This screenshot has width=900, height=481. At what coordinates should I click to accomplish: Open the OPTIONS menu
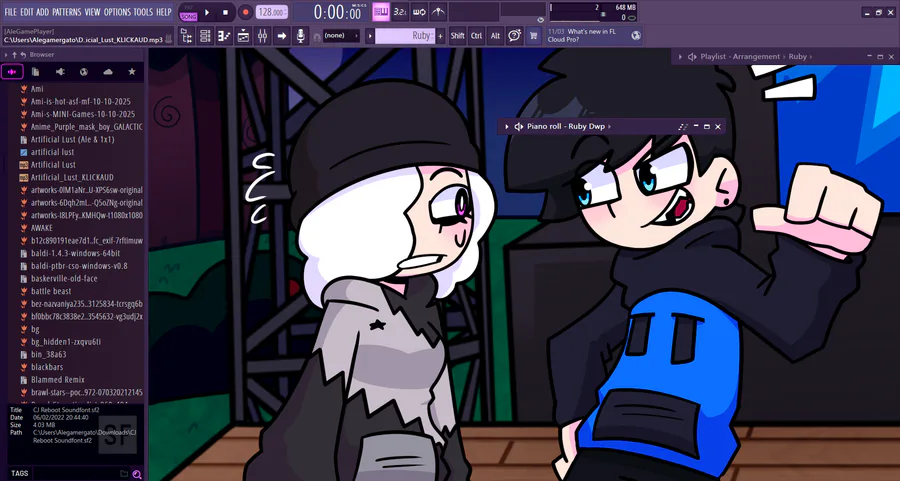pos(117,12)
